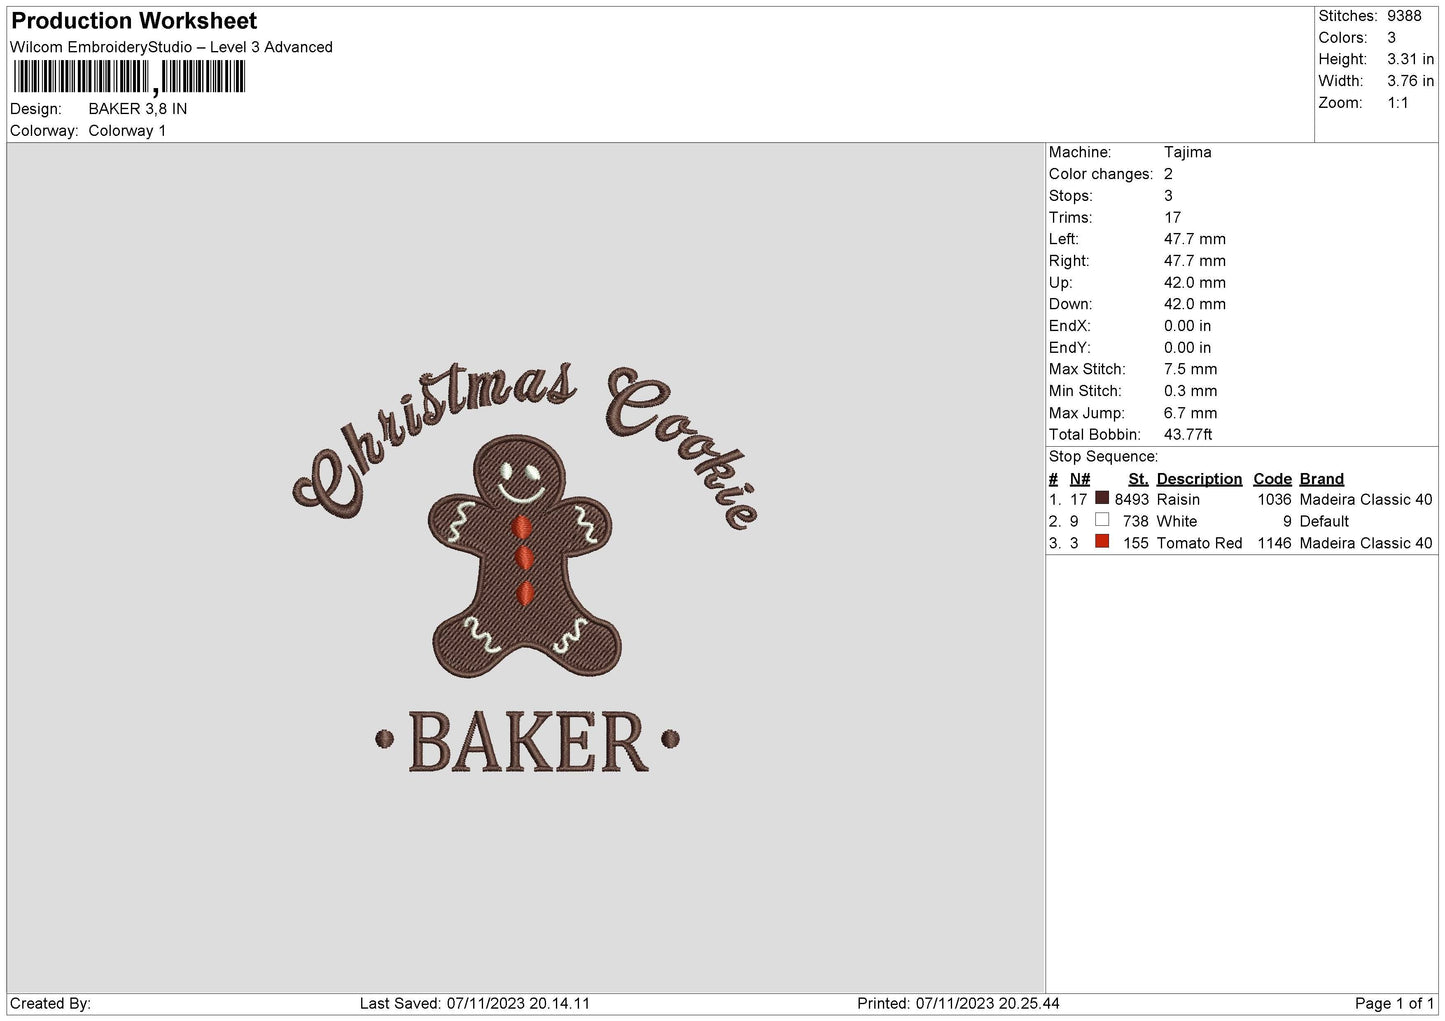The image size is (1445, 1021).
Task: Click the Stitches value '9388'
Action: point(1404,16)
